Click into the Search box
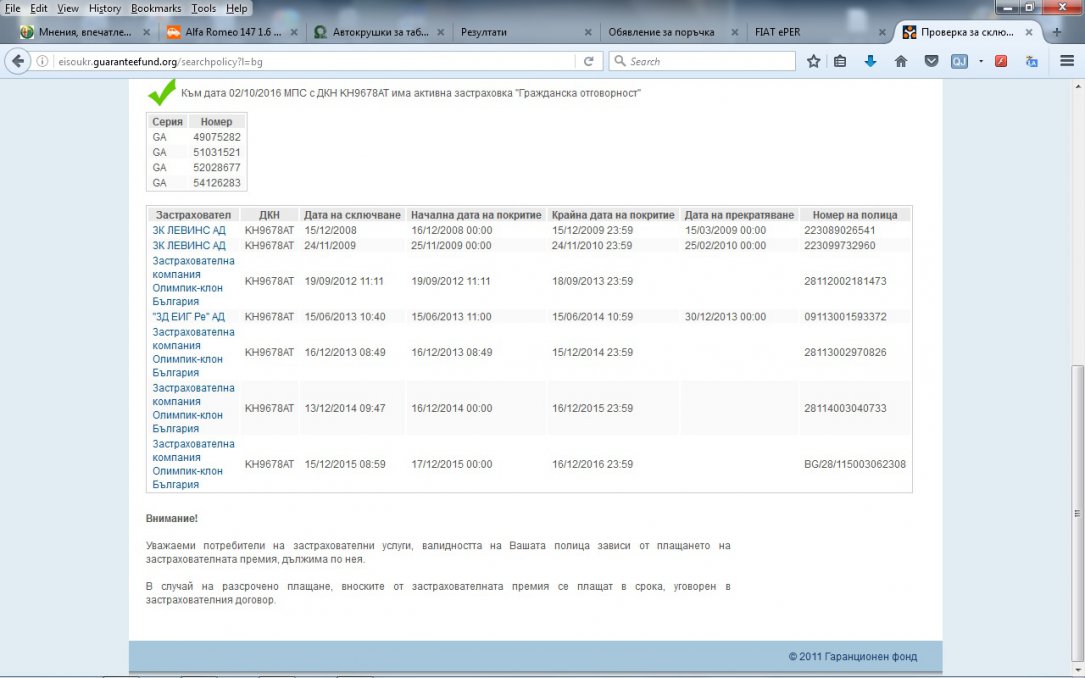The width and height of the screenshot is (1085, 678). click(710, 61)
